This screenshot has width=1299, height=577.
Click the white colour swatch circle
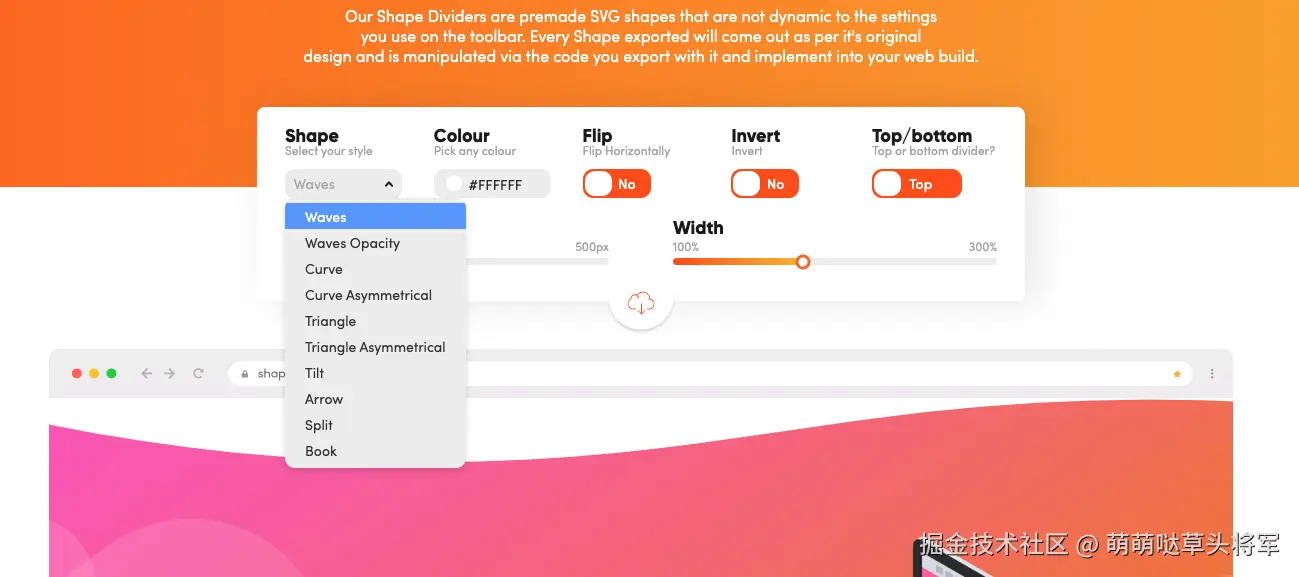(x=454, y=184)
